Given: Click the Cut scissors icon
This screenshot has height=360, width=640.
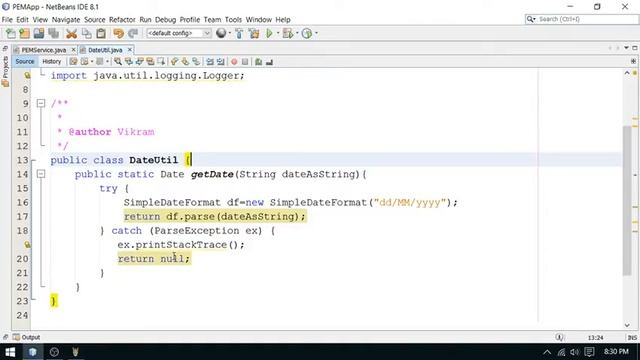Looking at the screenshot, I should [x=72, y=33].
